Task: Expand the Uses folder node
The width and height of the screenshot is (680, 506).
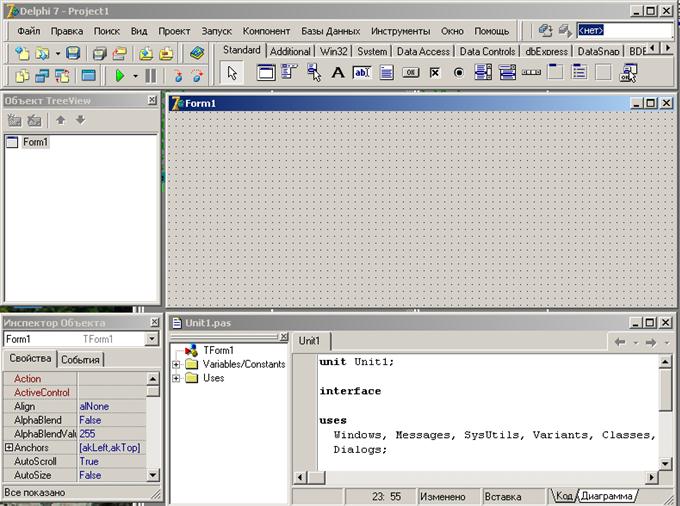Action: 176,378
